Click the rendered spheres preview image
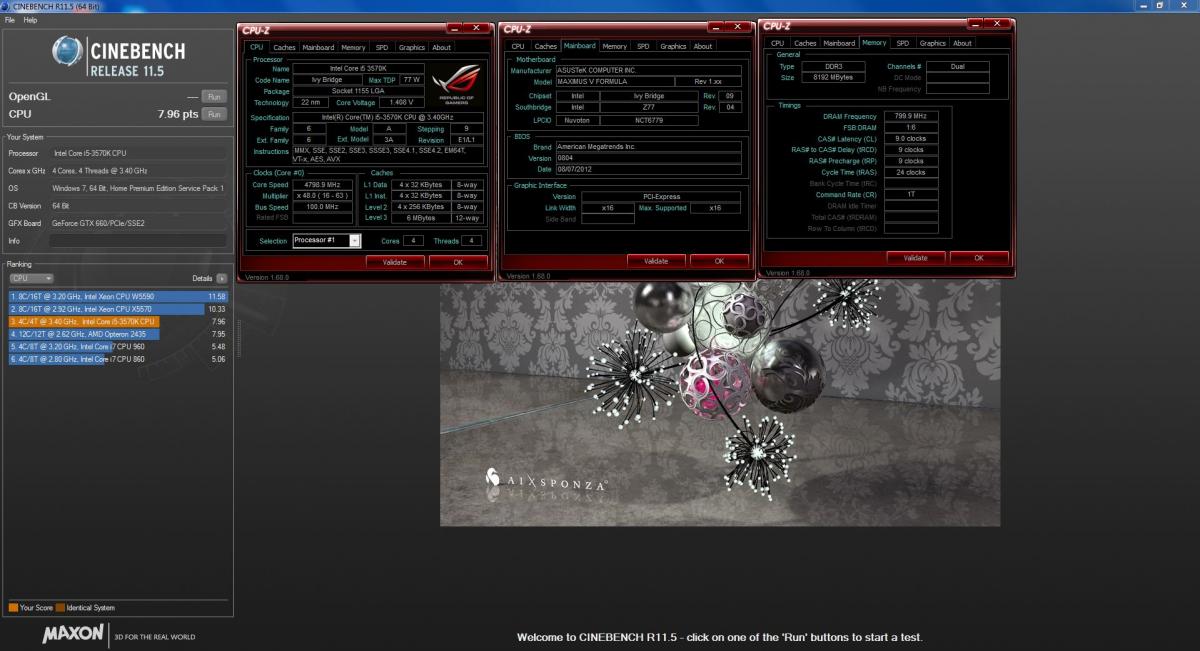The height and width of the screenshot is (651, 1200). coord(720,403)
